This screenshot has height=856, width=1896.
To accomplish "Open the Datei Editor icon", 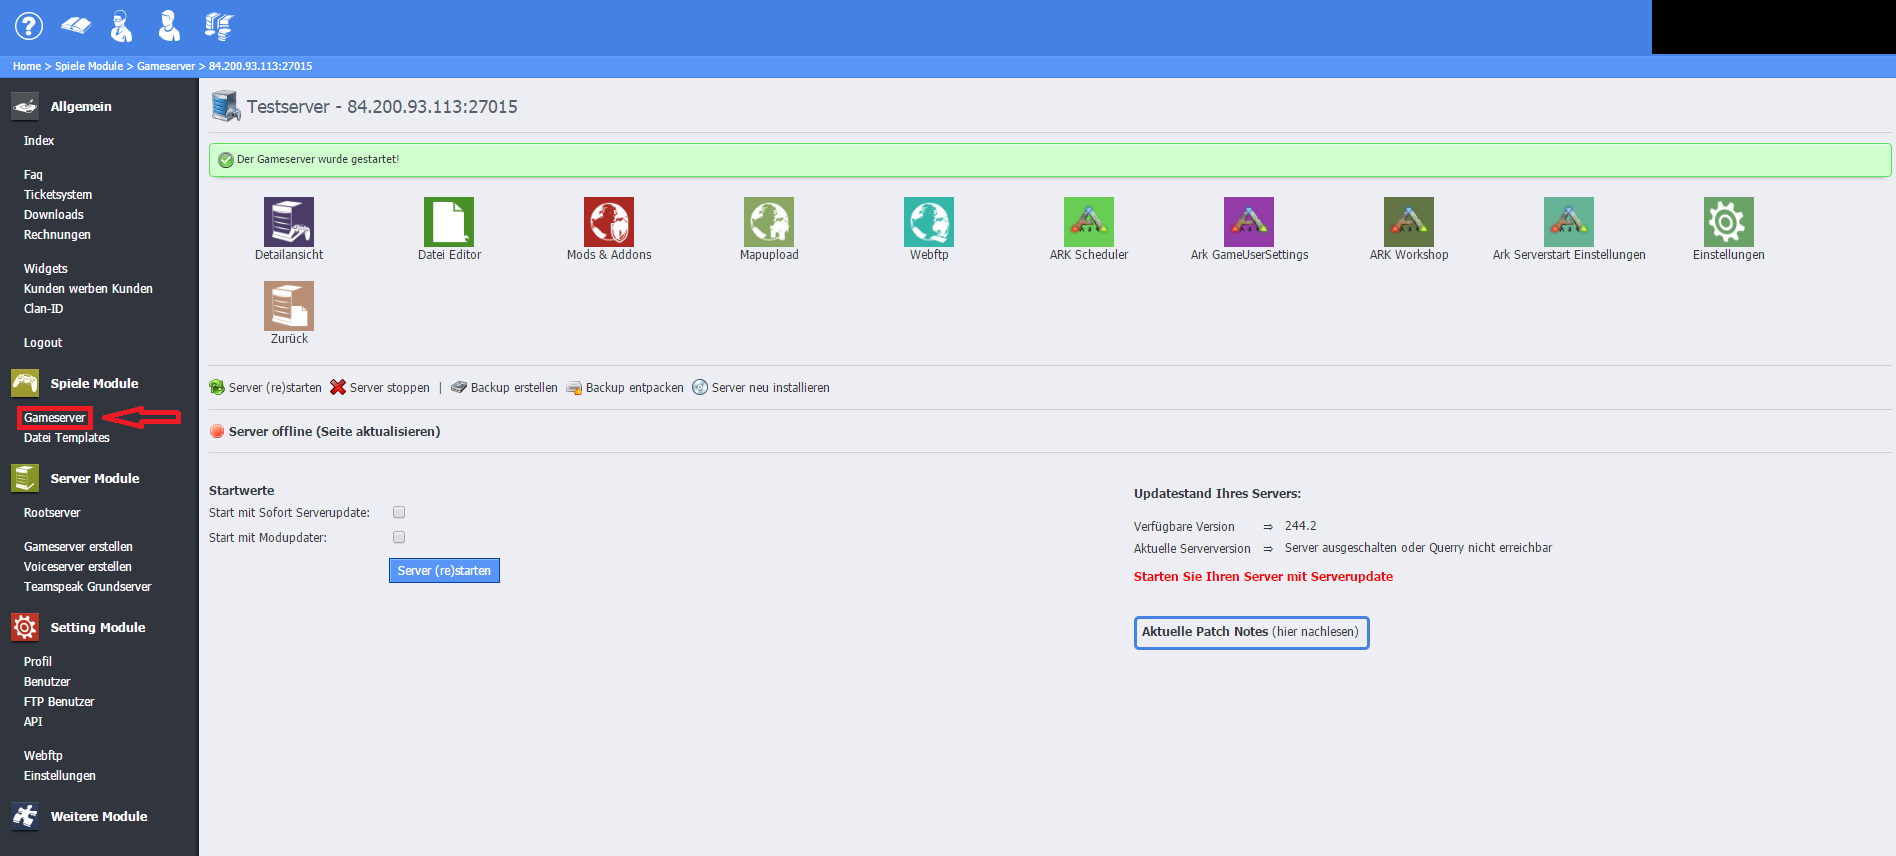I will point(449,222).
